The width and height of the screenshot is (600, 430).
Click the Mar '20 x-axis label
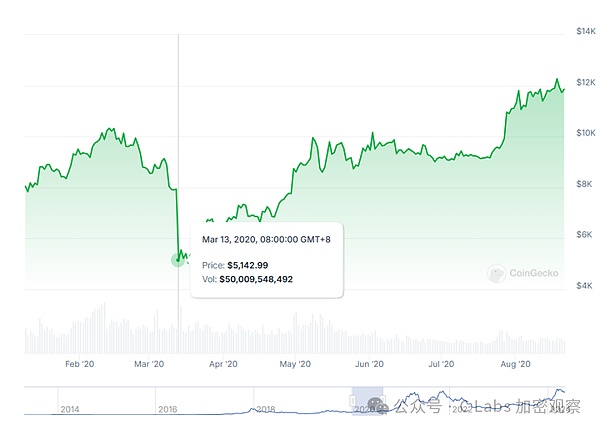(148, 366)
